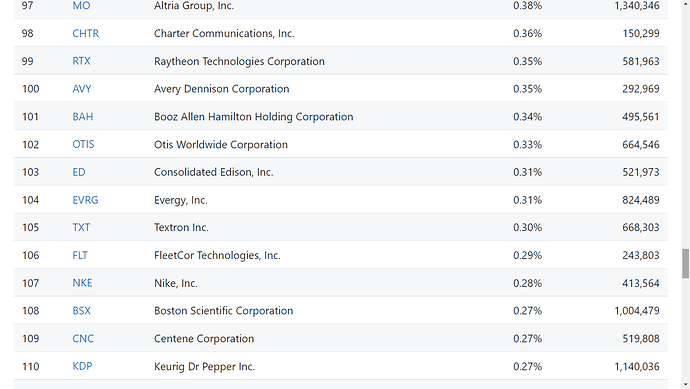
Task: Click the vertical scrollbar thumb
Action: coord(686,264)
